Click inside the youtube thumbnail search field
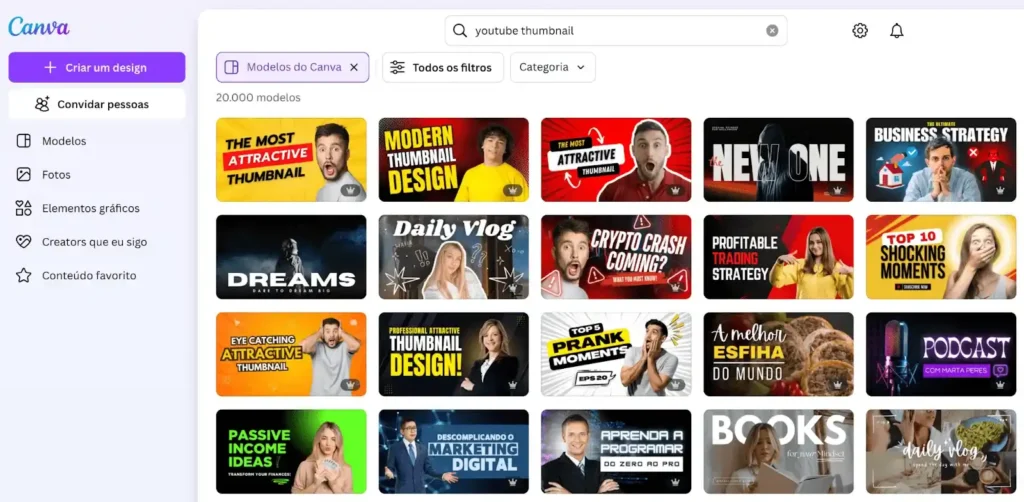The width and height of the screenshot is (1024, 502). 616,31
